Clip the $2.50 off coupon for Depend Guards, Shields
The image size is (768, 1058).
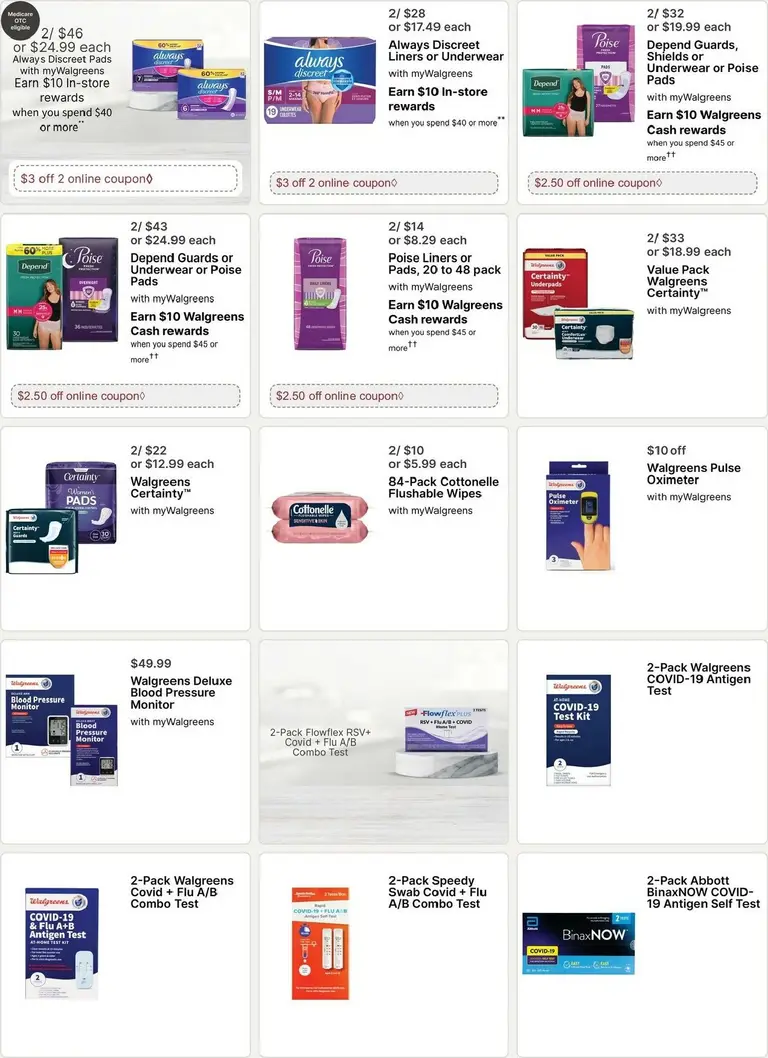point(642,183)
